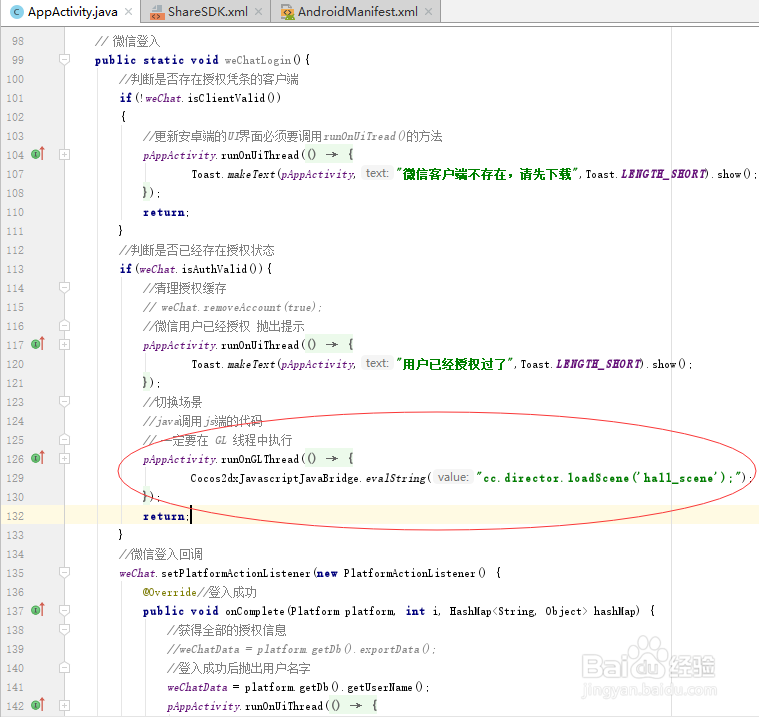759x717 pixels.
Task: Click the implements gutter icon on line 117
Action: 38,344
